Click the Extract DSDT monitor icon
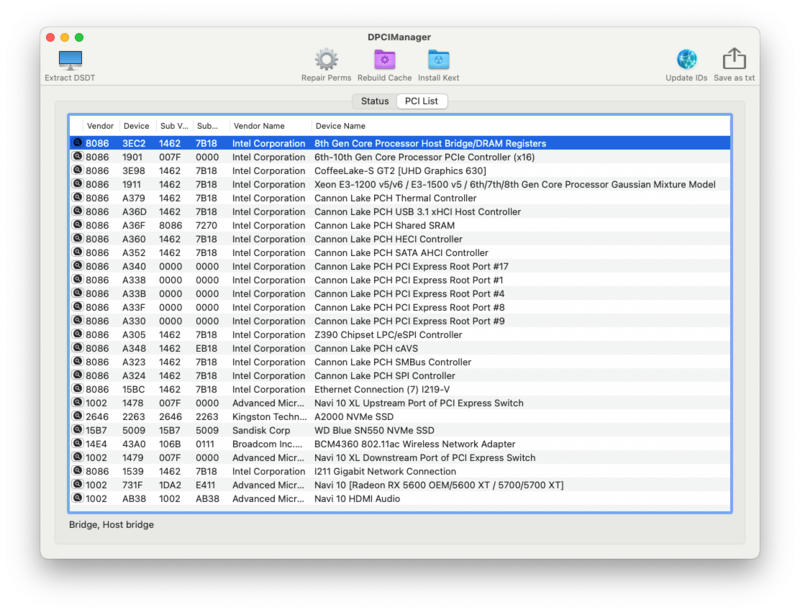The image size is (800, 612). click(x=70, y=60)
